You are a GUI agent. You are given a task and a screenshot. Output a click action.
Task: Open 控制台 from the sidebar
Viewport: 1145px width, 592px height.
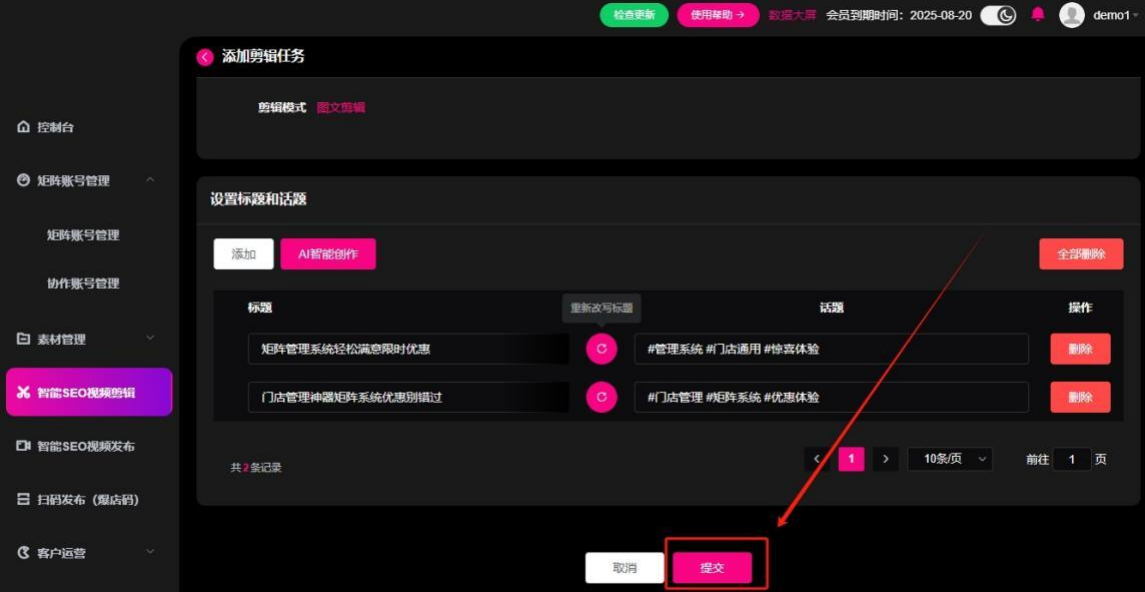pos(55,128)
